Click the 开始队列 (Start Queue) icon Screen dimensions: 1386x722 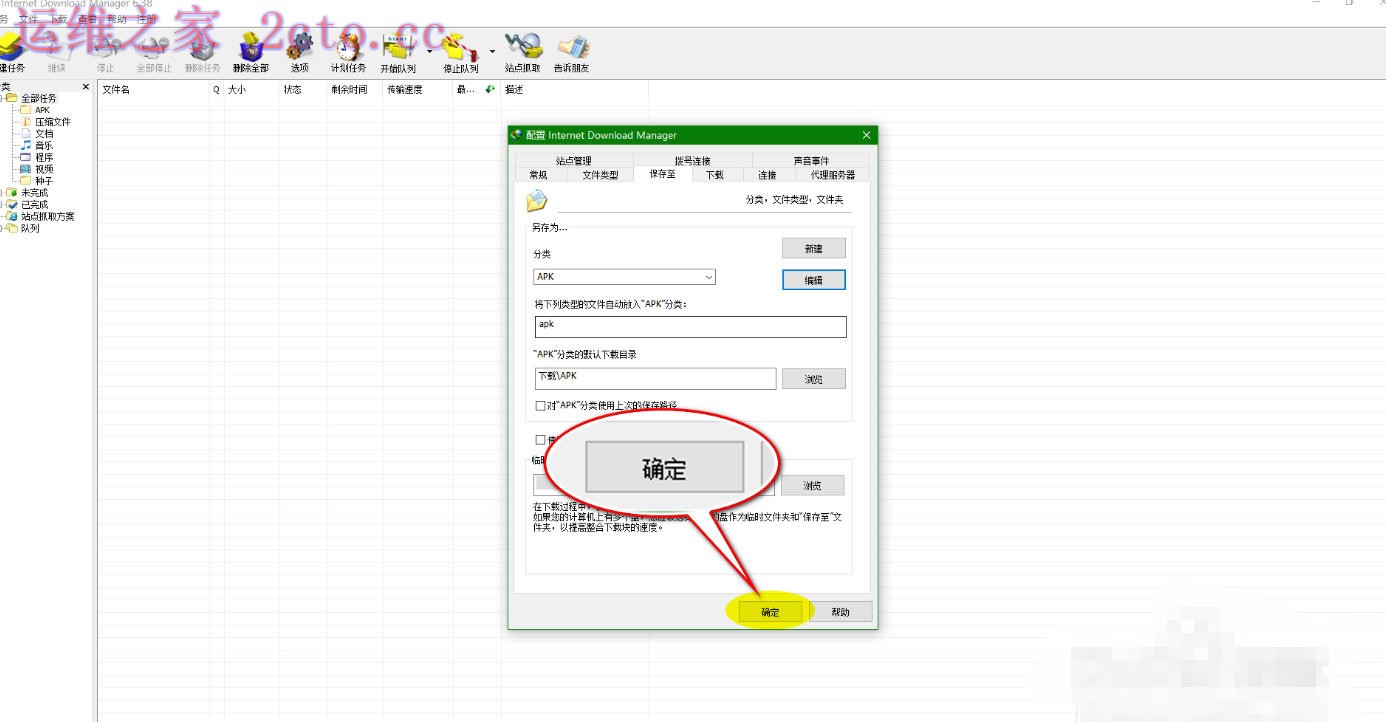coord(398,53)
